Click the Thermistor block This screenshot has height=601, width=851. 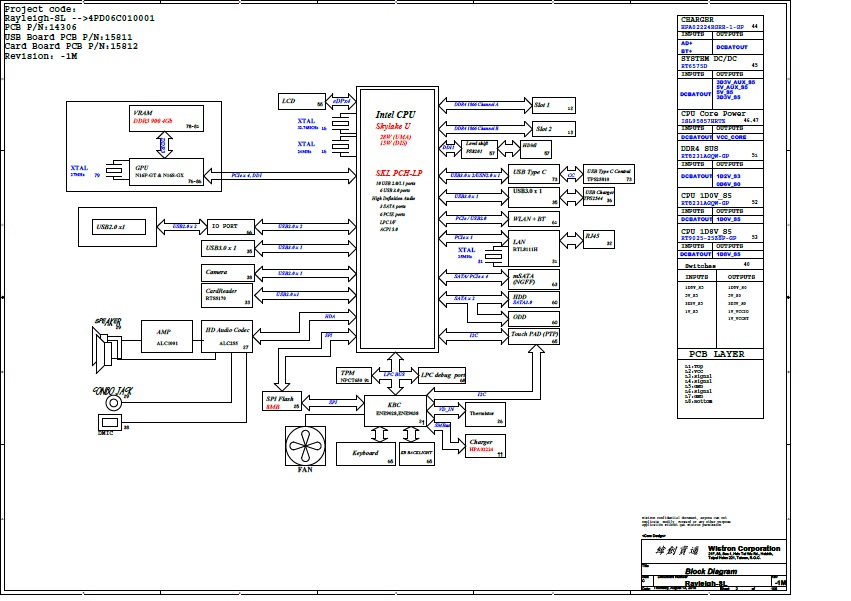485,414
